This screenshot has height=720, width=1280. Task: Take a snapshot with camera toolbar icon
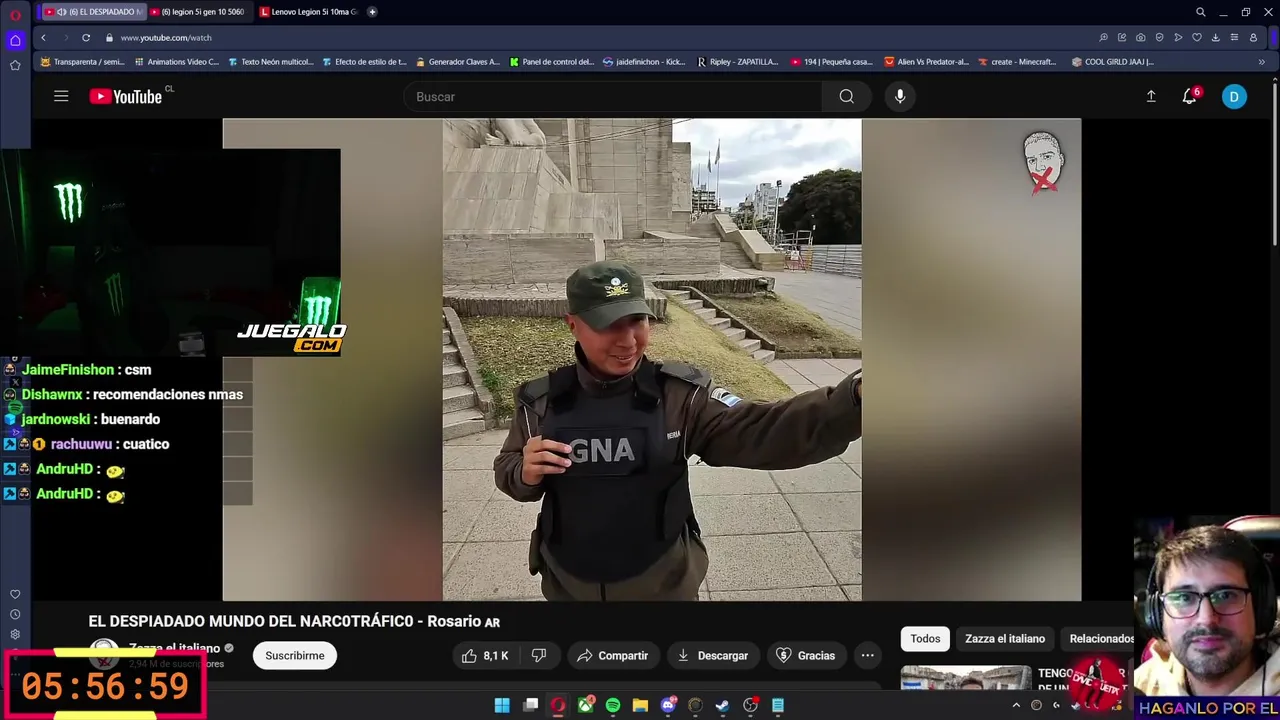[1140, 37]
